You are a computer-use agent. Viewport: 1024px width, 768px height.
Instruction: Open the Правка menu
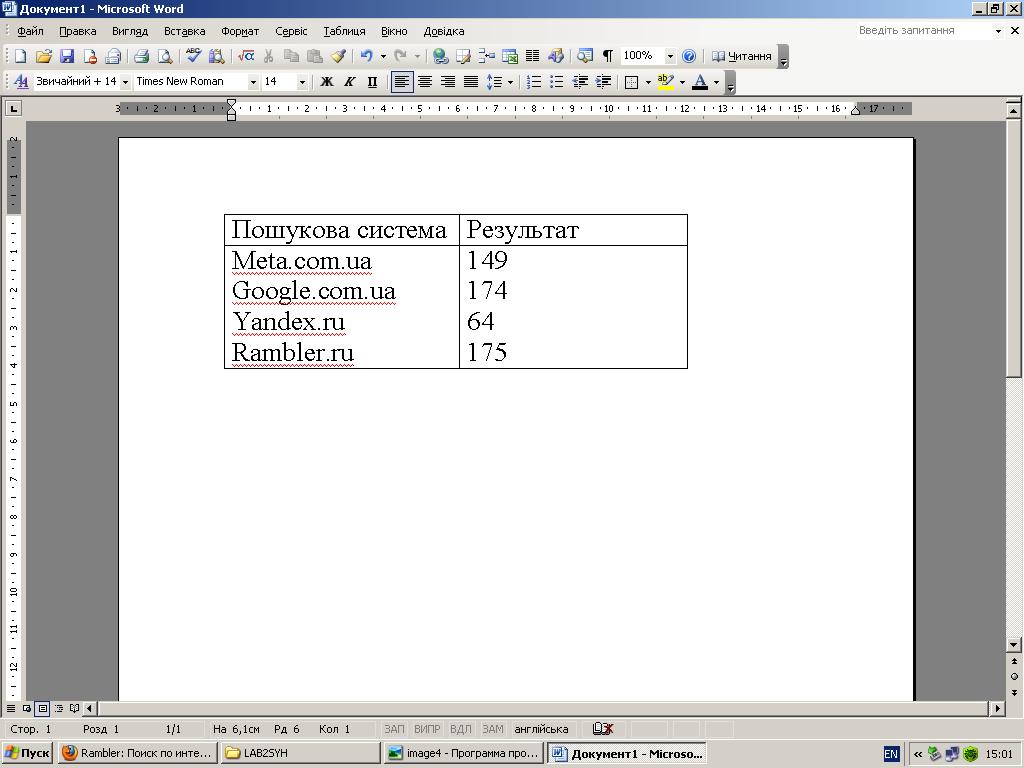(78, 31)
